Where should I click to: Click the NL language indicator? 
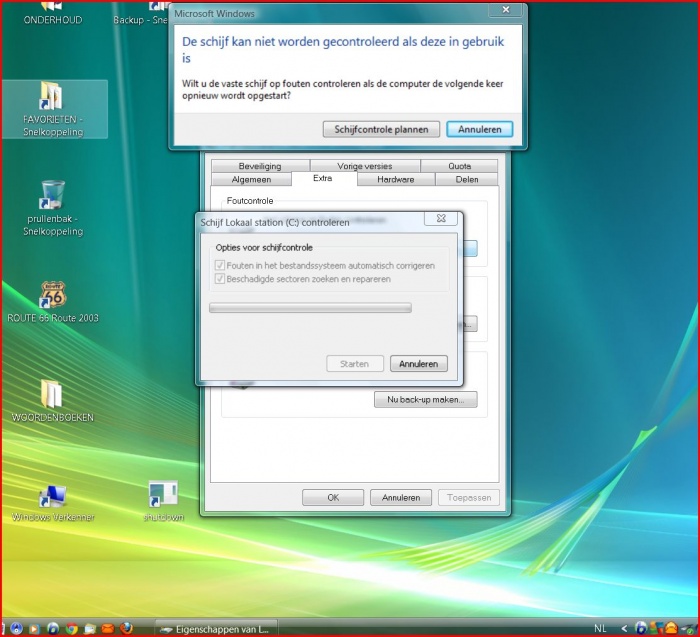click(600, 628)
